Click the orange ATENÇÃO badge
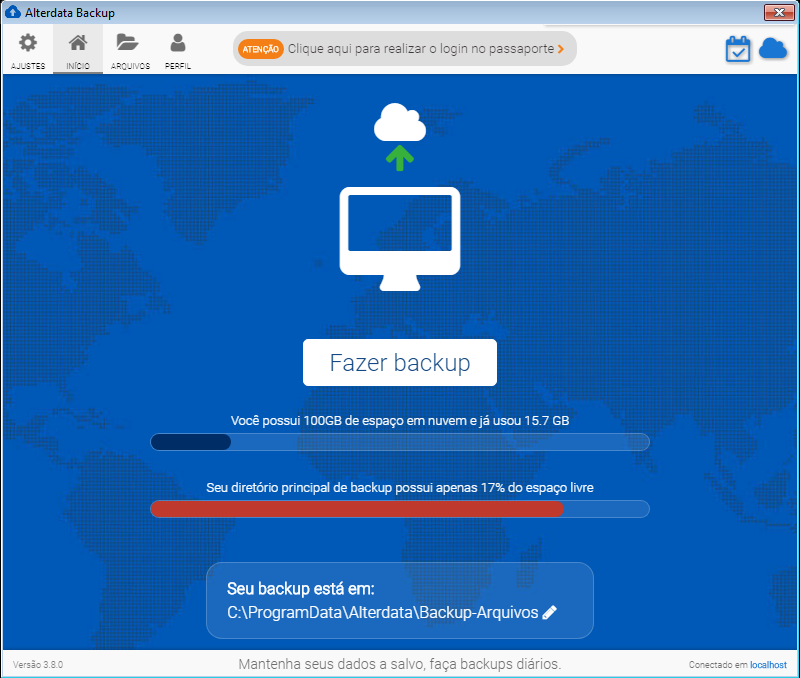 (x=260, y=49)
